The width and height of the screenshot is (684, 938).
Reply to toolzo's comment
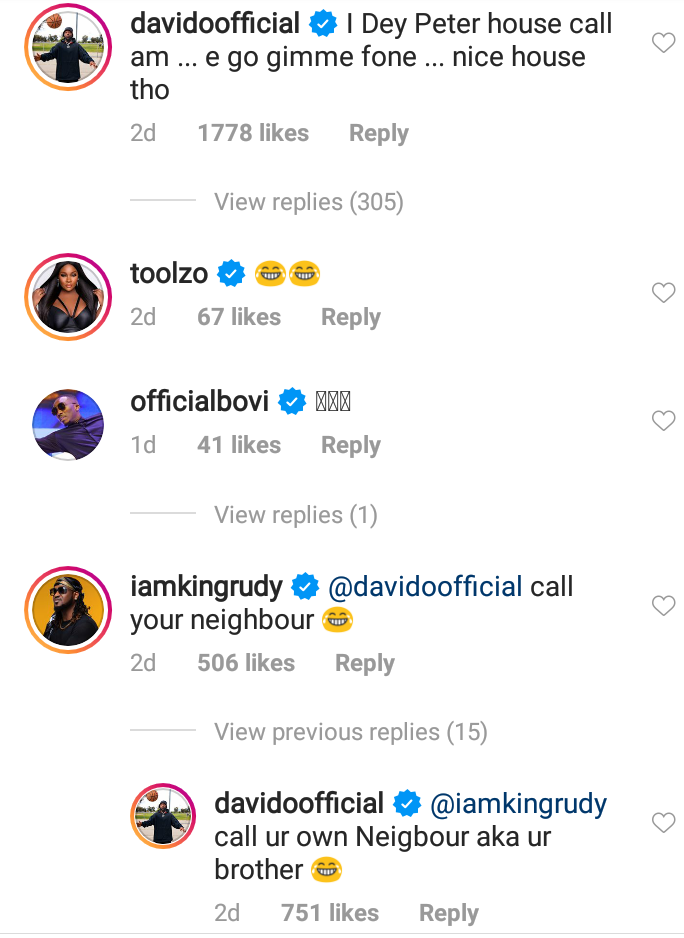[x=350, y=317]
